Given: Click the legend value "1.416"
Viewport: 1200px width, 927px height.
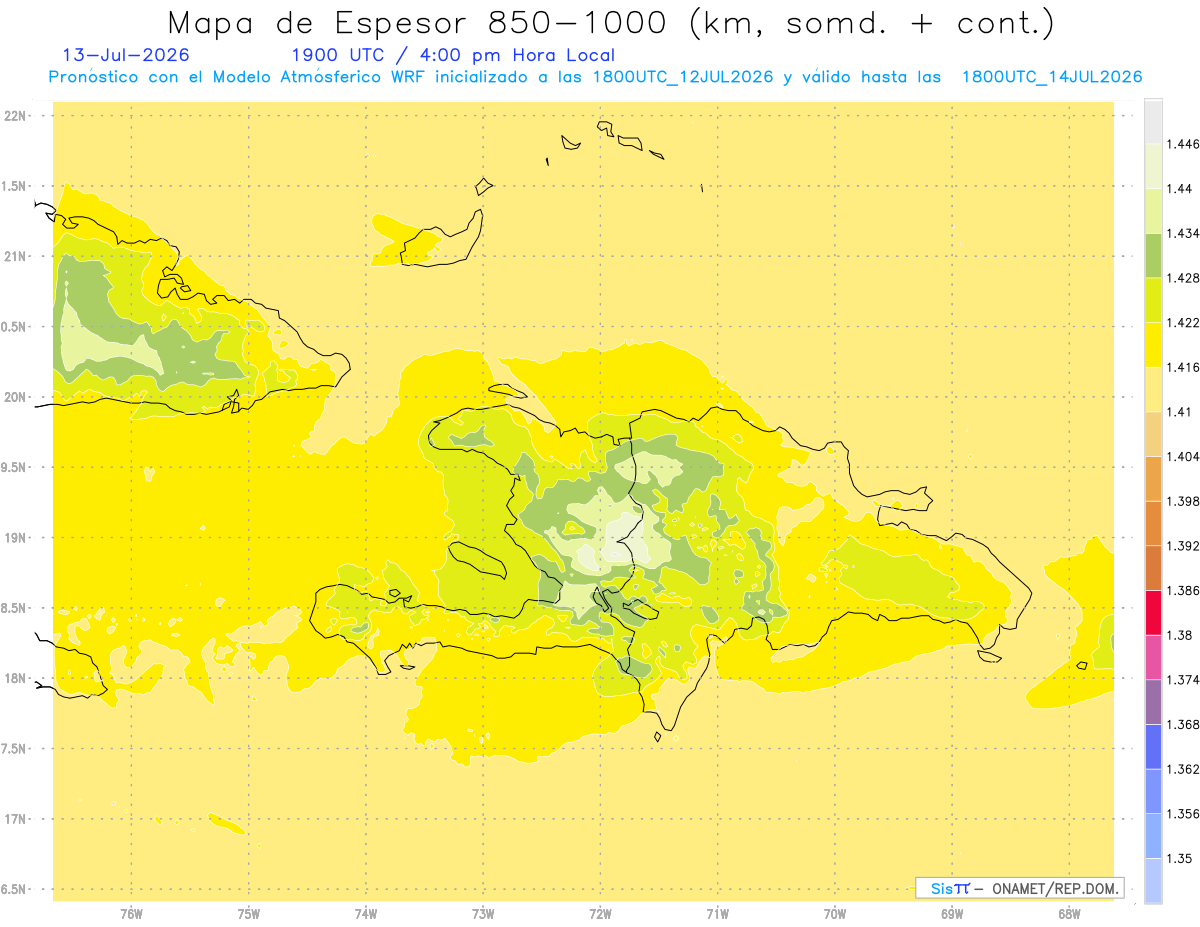Looking at the screenshot, I should tap(1182, 367).
